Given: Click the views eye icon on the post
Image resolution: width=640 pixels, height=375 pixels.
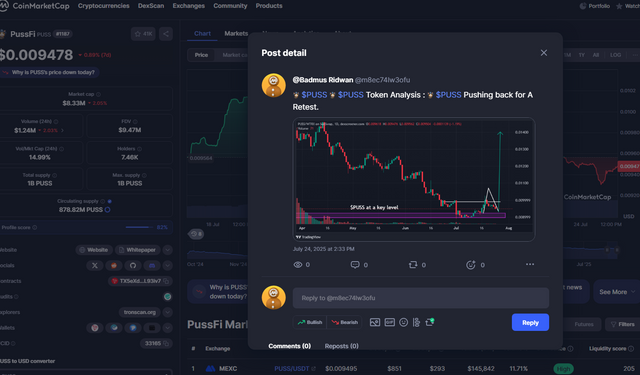Looking at the screenshot, I should pyautogui.click(x=298, y=265).
